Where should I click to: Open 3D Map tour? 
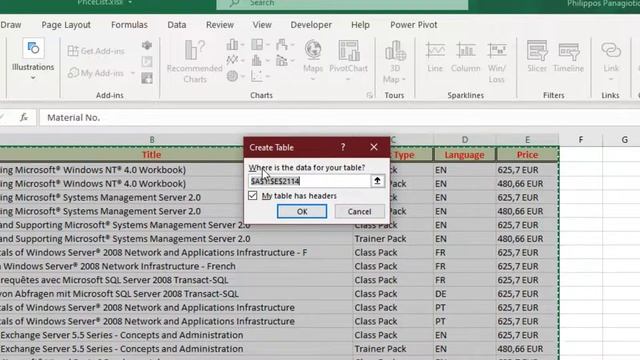tap(394, 61)
